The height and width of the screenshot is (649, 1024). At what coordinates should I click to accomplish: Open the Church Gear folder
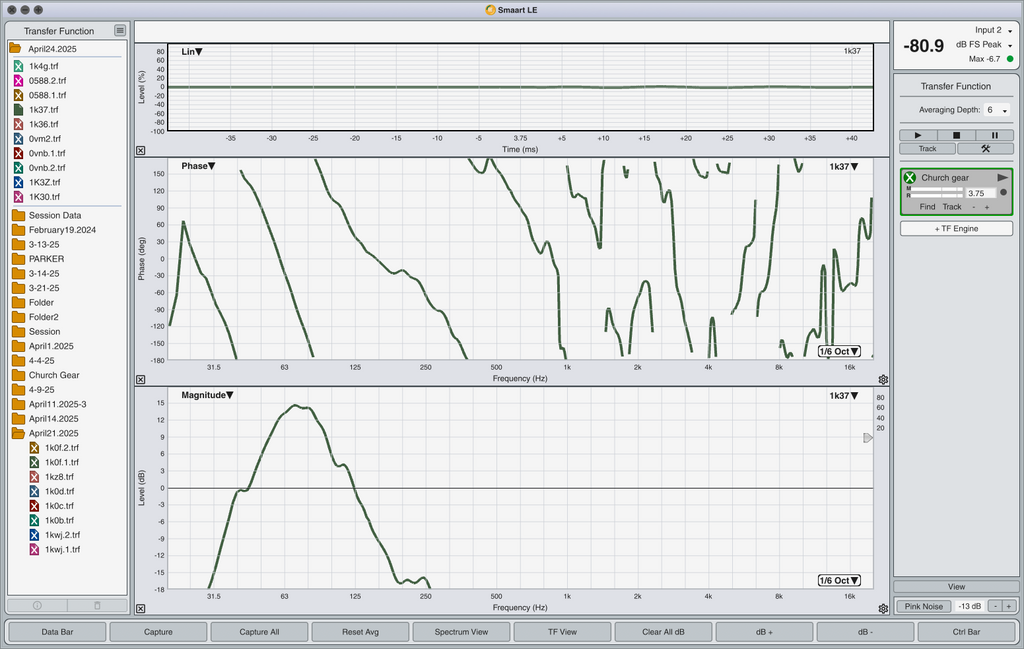click(x=46, y=375)
